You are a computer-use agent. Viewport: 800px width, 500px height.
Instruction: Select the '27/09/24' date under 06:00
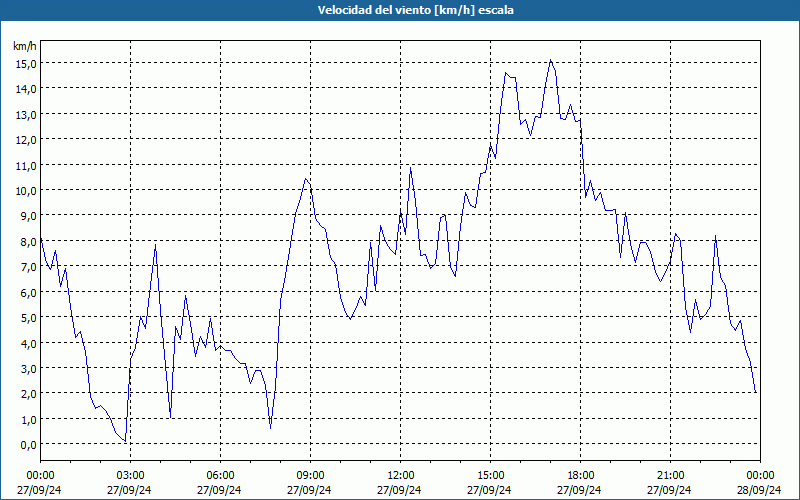pos(219,490)
